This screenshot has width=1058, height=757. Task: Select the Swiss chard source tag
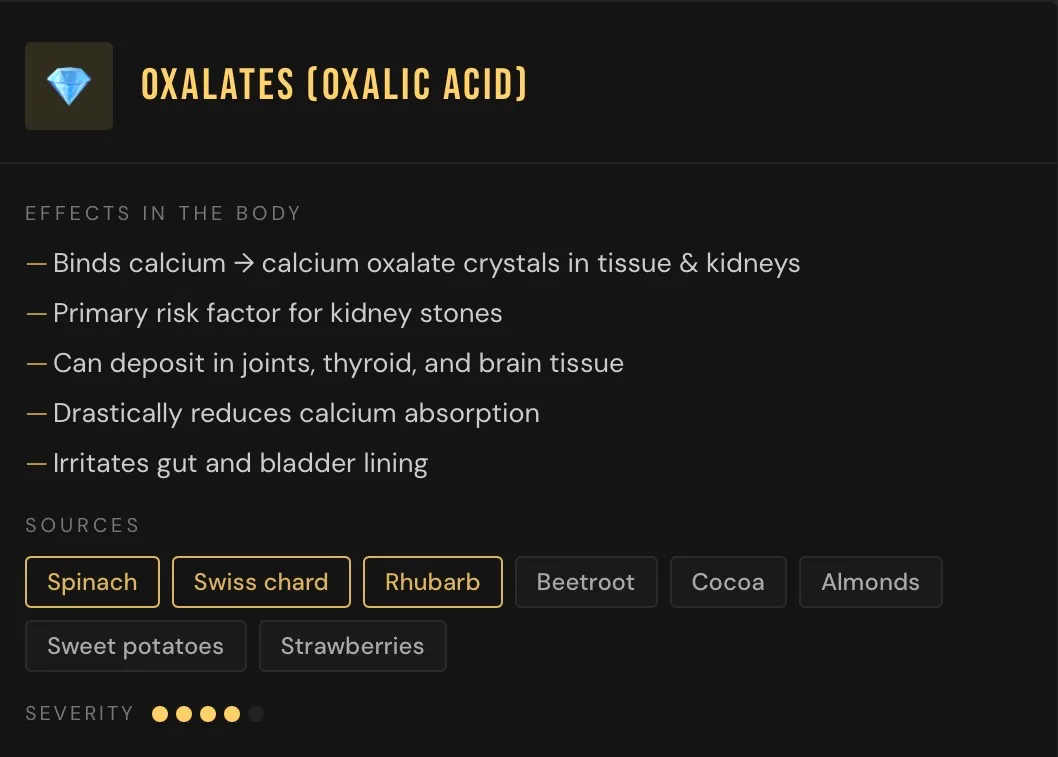click(x=261, y=582)
